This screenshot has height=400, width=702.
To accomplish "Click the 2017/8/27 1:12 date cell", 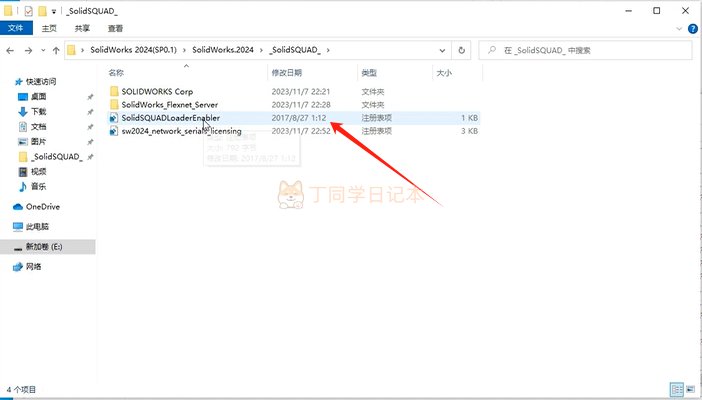I will coord(299,118).
